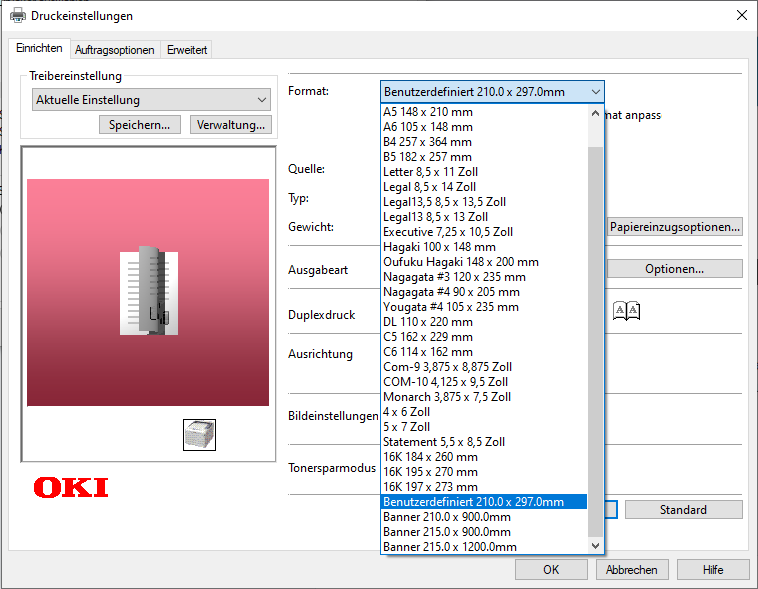Screen dimensions: 758x589
Task: Select Letter 8,5 x 11 Zoll
Action: (x=484, y=172)
